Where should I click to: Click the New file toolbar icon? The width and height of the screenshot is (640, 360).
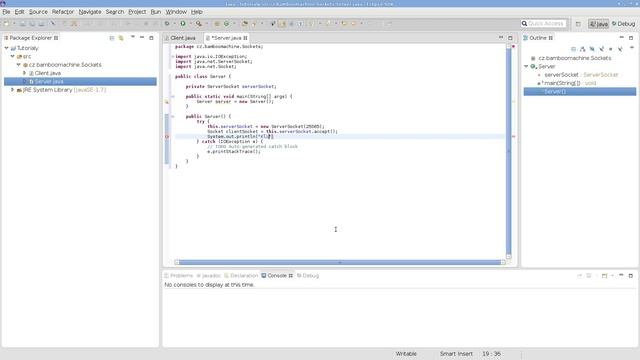click(6, 24)
